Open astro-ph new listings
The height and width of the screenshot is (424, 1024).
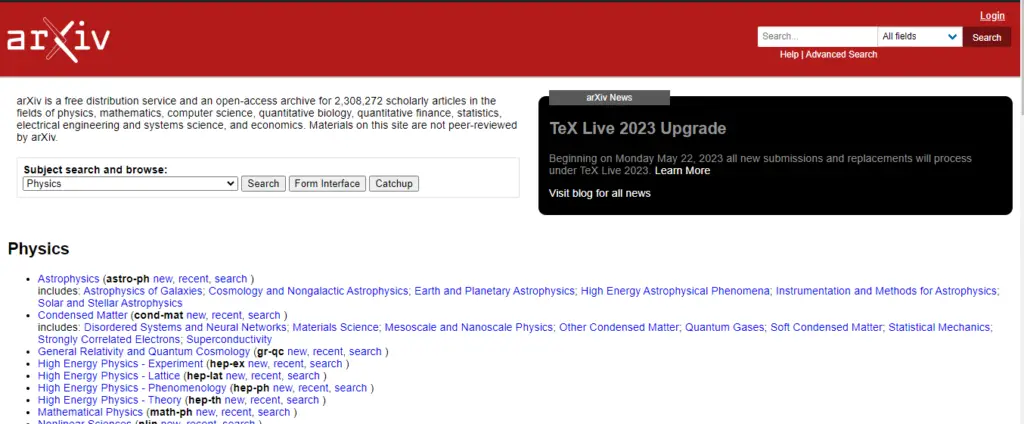point(163,279)
